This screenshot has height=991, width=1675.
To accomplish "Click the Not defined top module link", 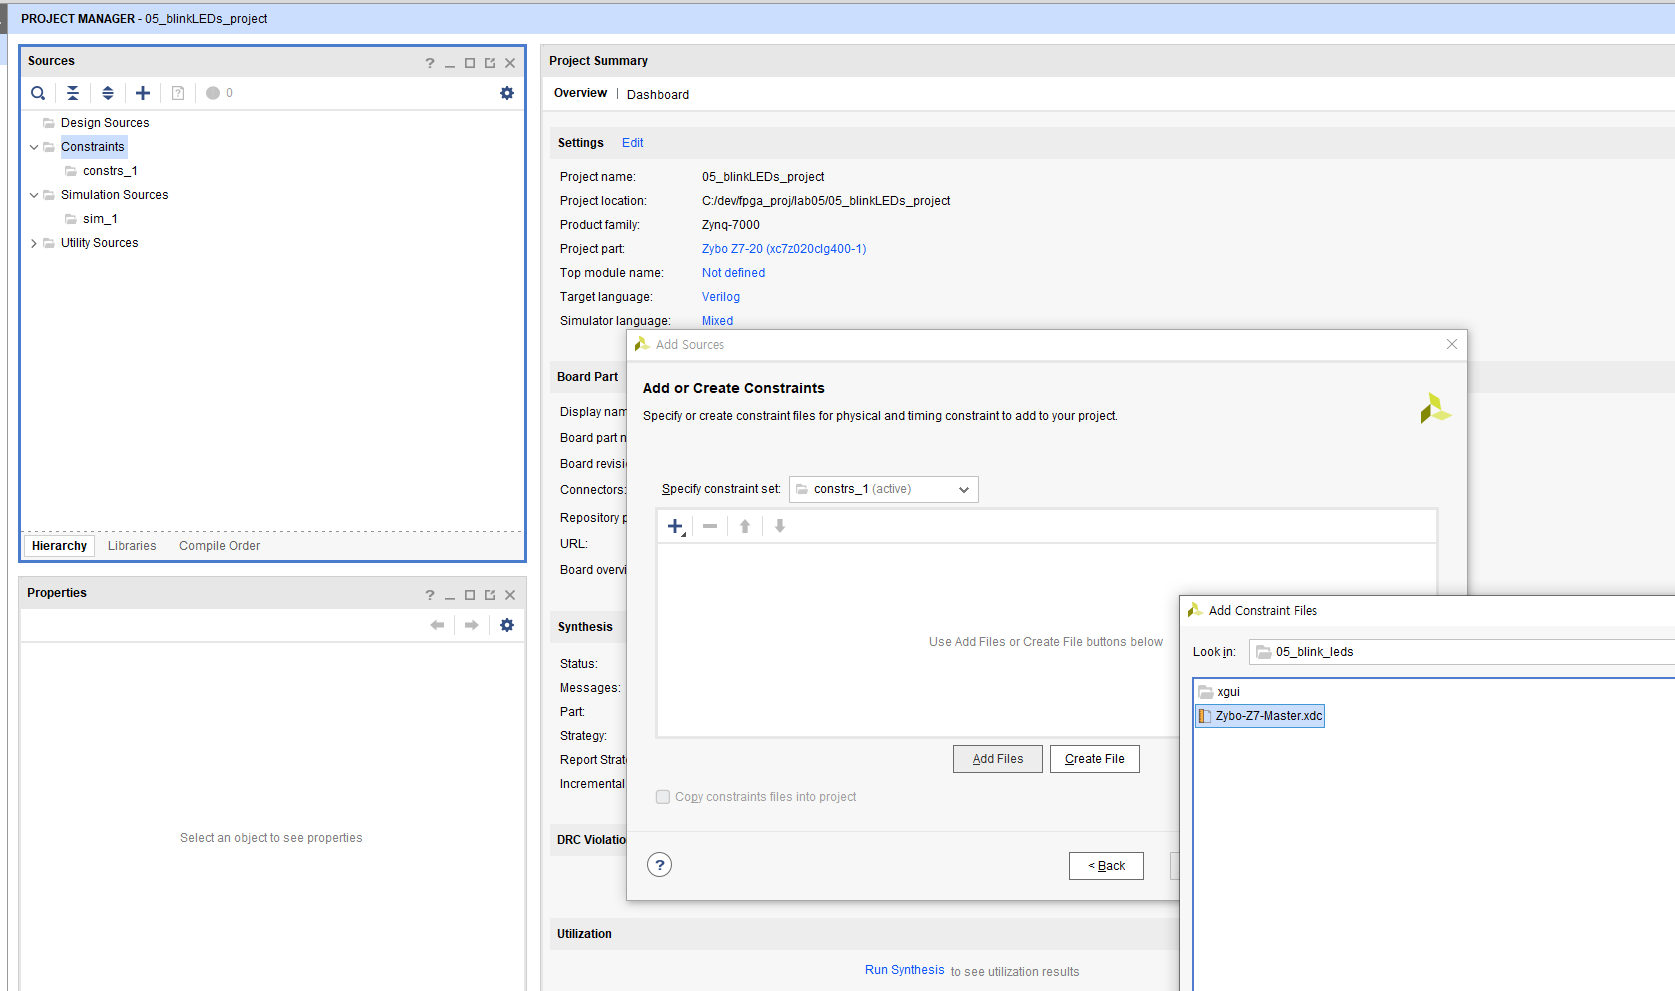I will pos(733,273).
